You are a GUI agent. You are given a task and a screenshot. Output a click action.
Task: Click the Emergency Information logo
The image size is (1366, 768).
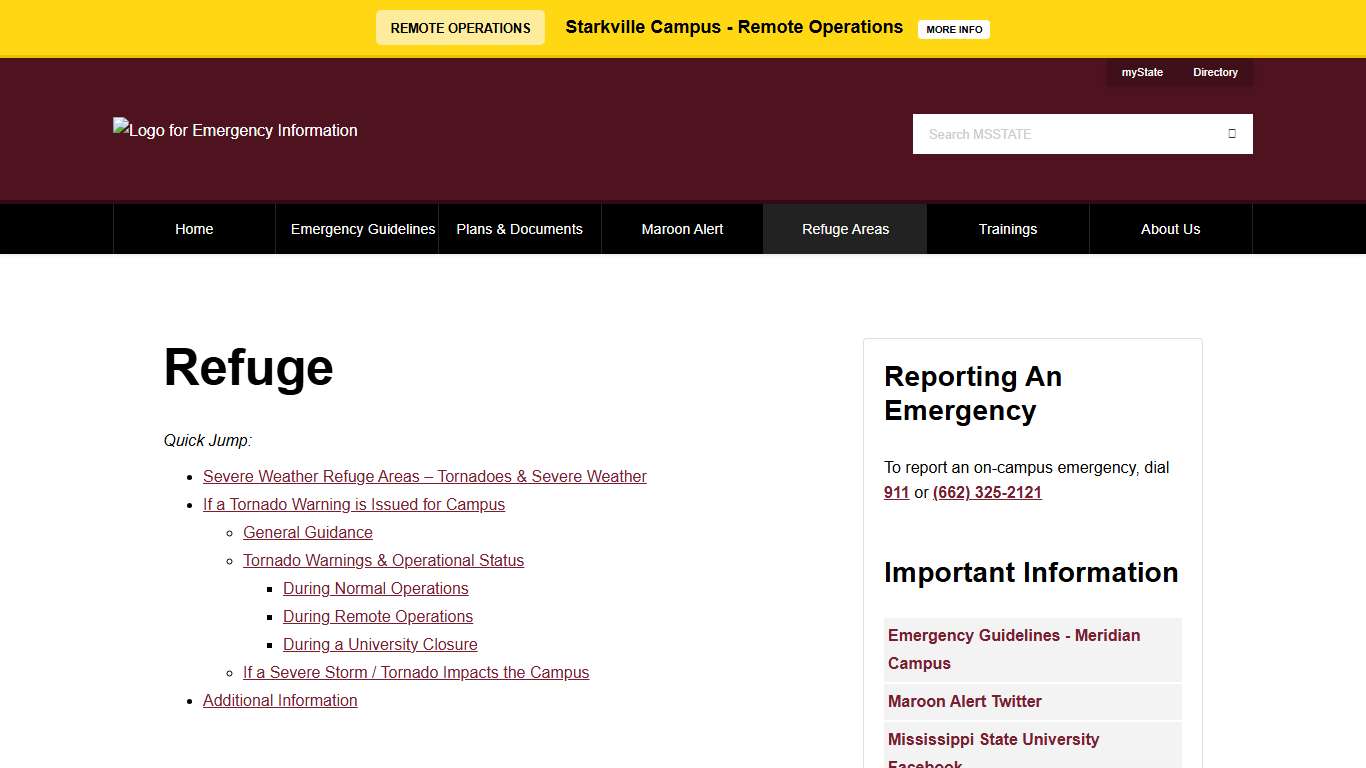pos(235,130)
